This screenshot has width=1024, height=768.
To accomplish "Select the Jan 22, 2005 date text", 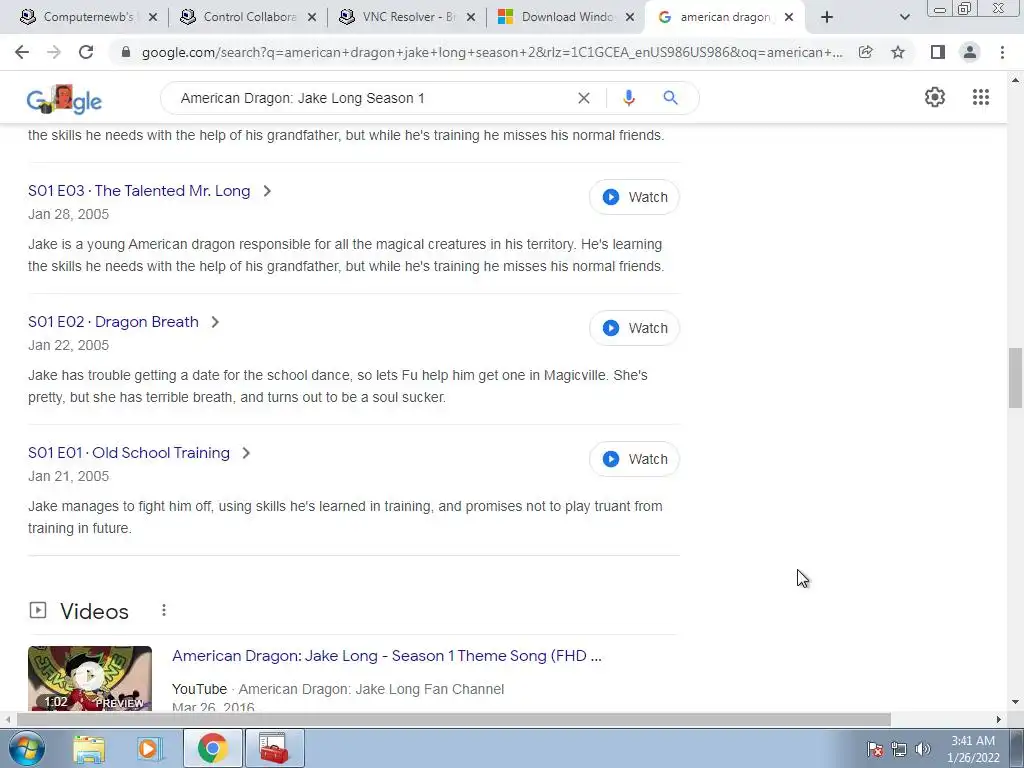I will click(69, 345).
